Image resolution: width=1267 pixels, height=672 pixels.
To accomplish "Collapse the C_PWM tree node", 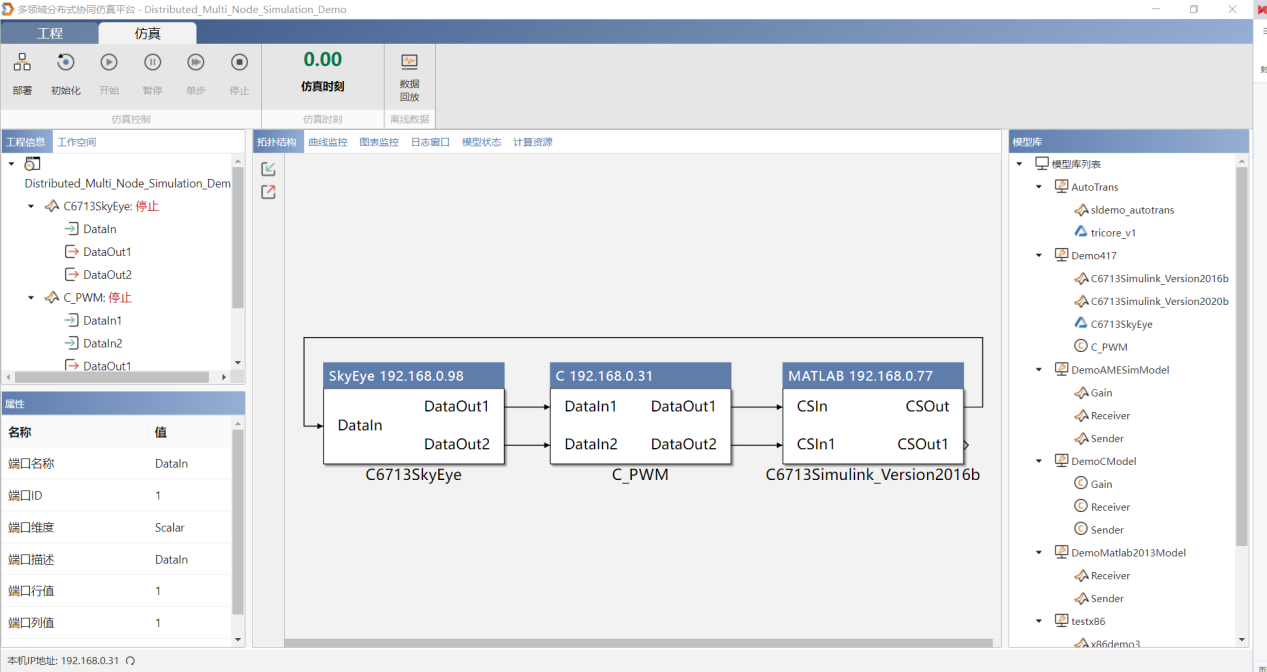I will tap(31, 298).
